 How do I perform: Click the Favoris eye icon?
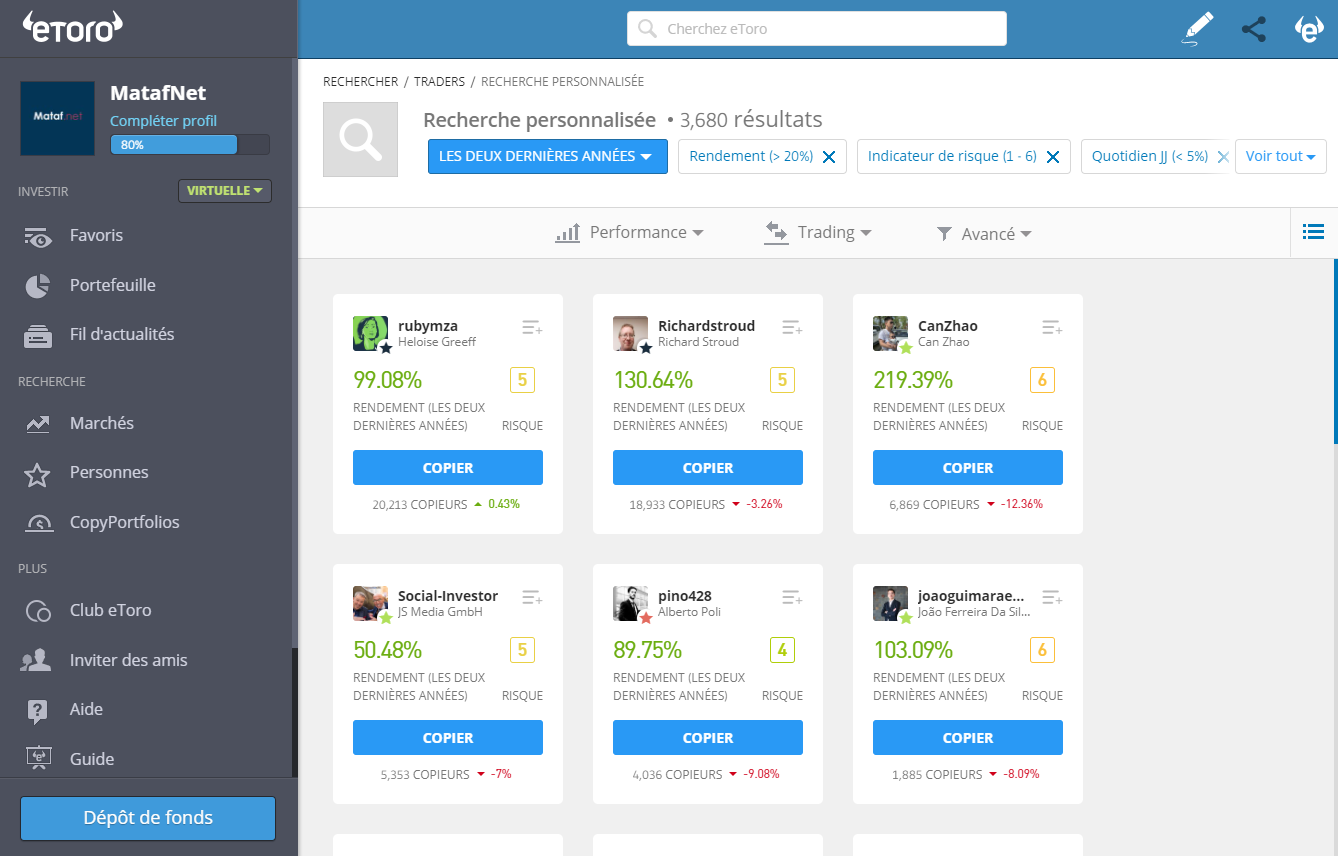[x=38, y=237]
